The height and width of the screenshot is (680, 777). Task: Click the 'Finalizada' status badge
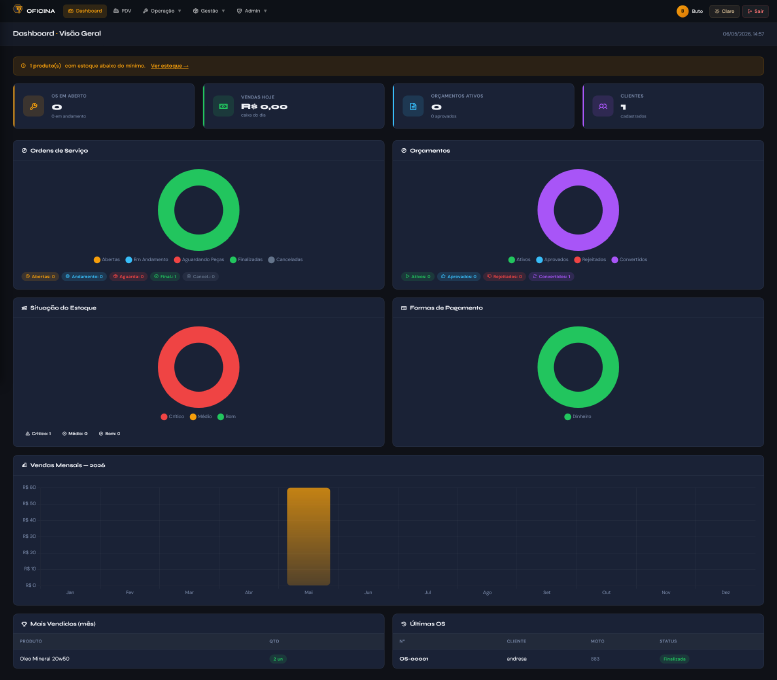(674, 659)
